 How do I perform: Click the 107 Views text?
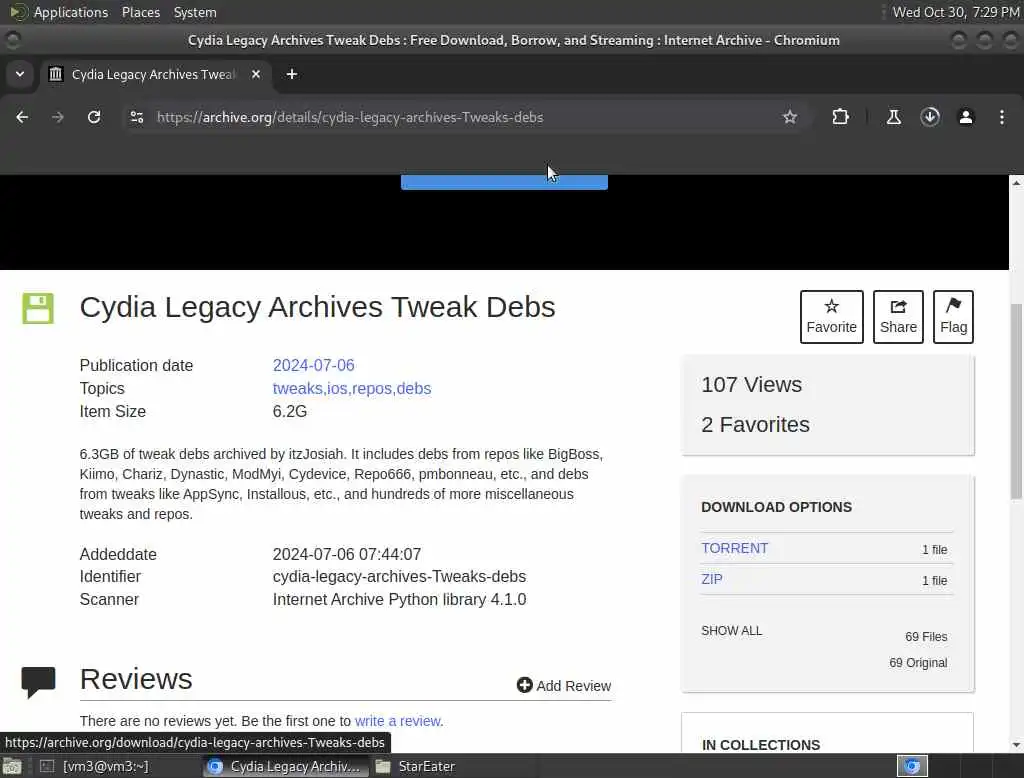pyautogui.click(x=751, y=384)
